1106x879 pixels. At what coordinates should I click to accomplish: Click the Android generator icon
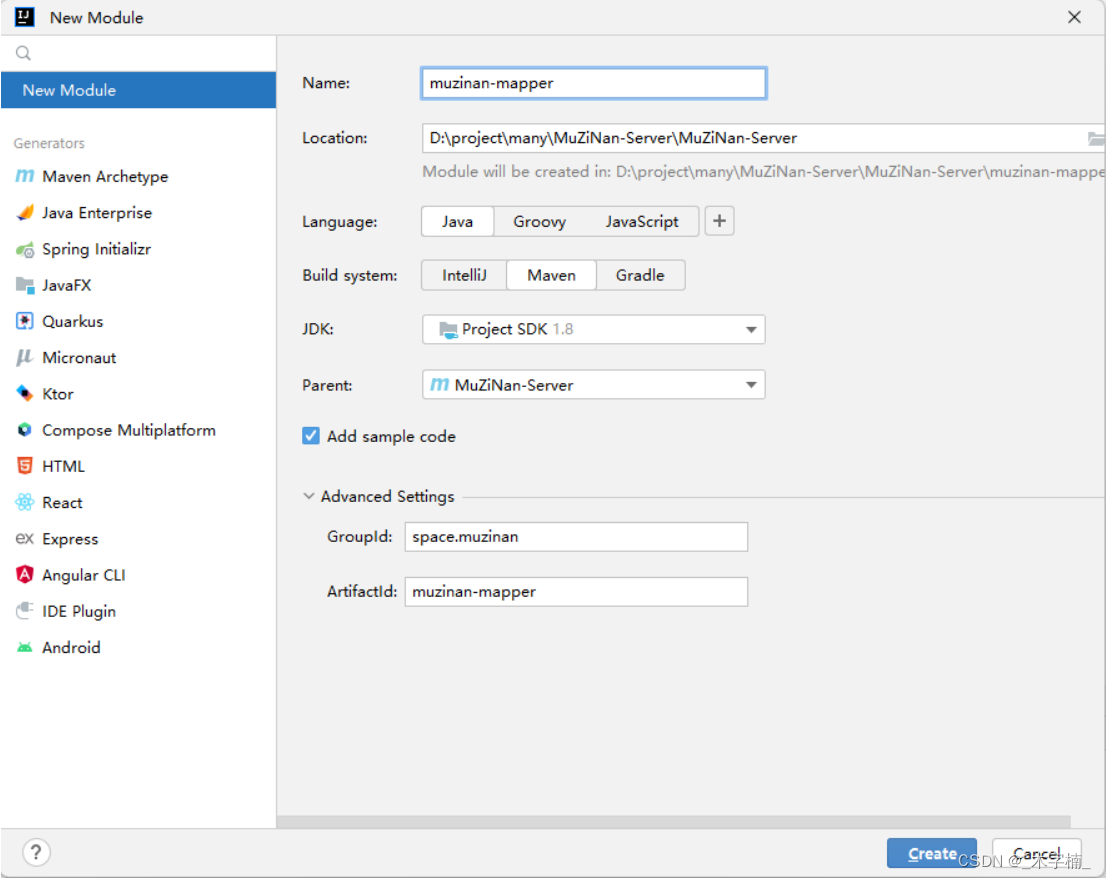(25, 648)
